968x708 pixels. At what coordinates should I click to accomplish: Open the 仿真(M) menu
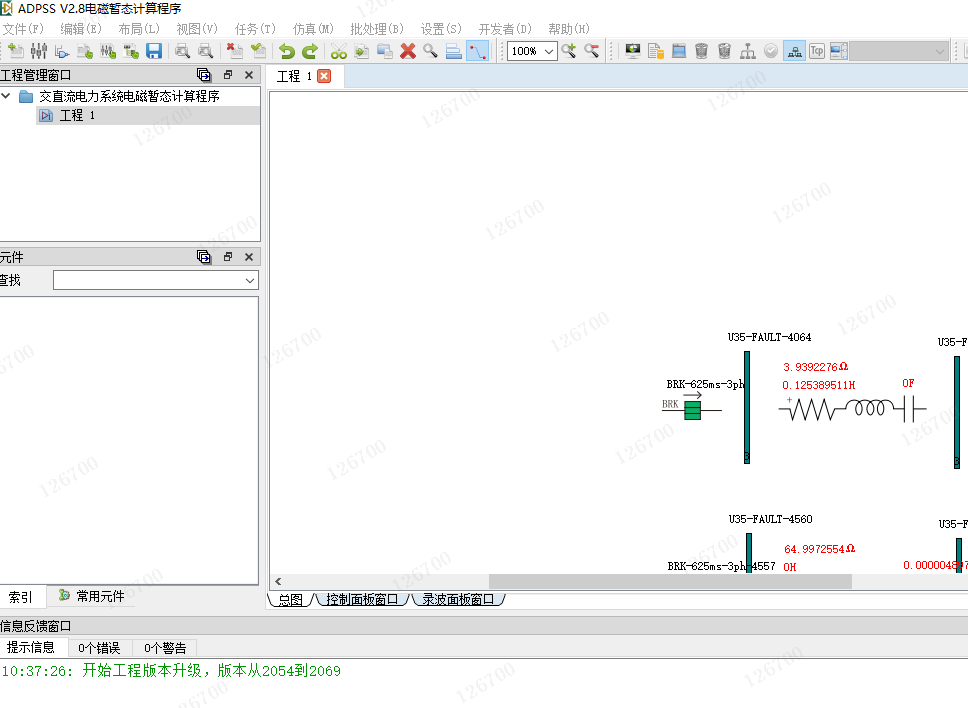(313, 29)
